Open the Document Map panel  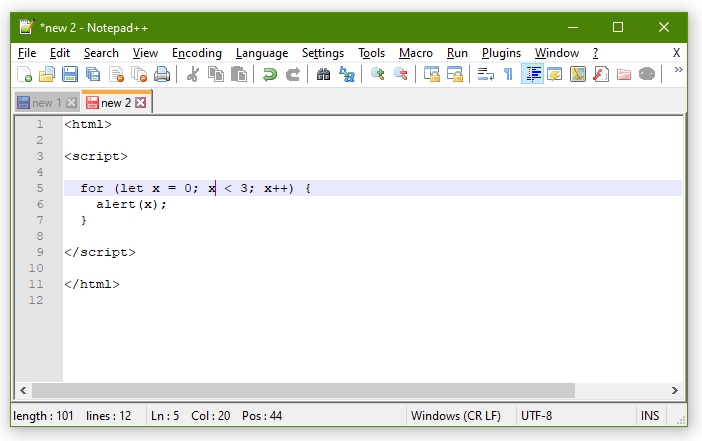[578, 74]
